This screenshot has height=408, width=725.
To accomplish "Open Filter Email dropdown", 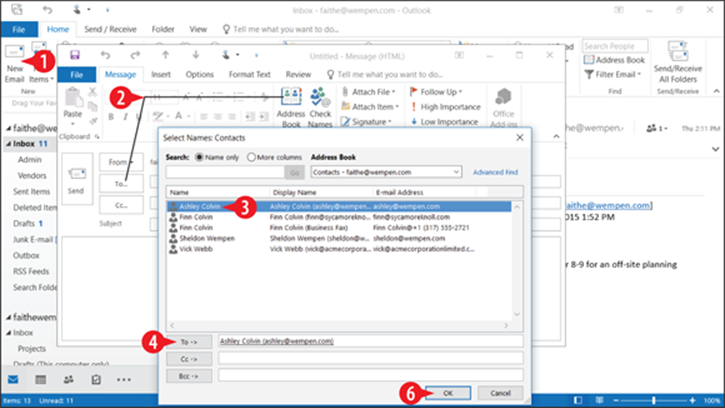I will 613,74.
